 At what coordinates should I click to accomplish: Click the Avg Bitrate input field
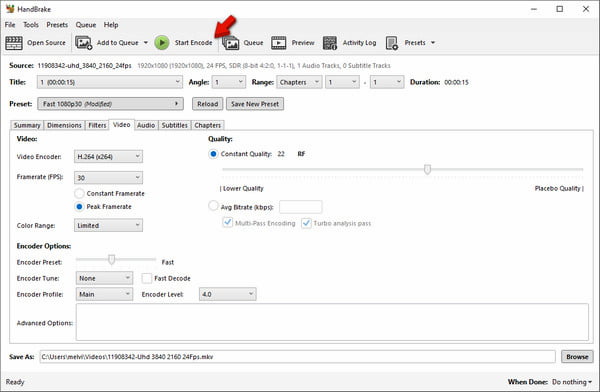click(x=301, y=207)
